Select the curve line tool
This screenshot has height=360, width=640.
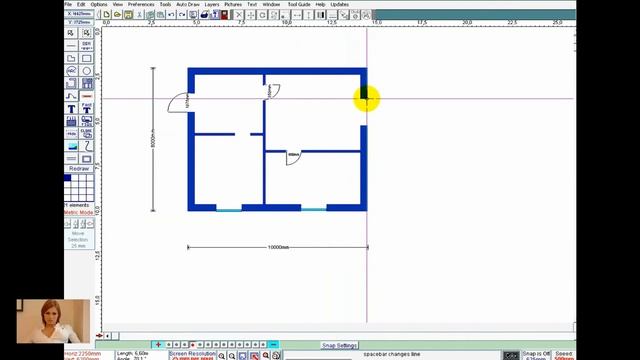(x=71, y=96)
